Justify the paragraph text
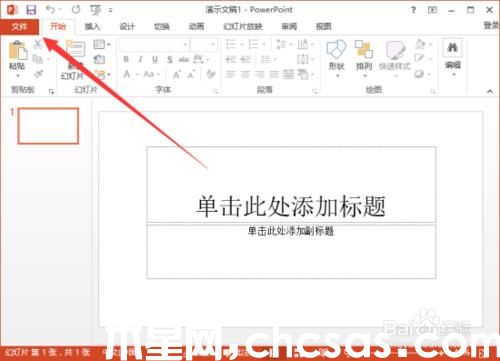The height and width of the screenshot is (361, 500). 274,74
